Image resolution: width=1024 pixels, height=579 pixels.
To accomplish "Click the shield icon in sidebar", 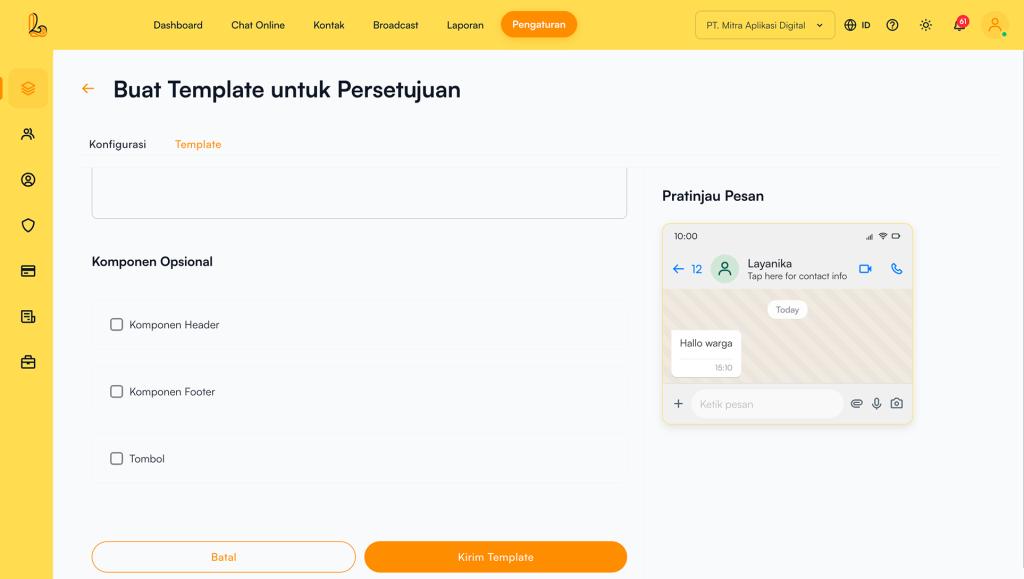I will coord(28,225).
